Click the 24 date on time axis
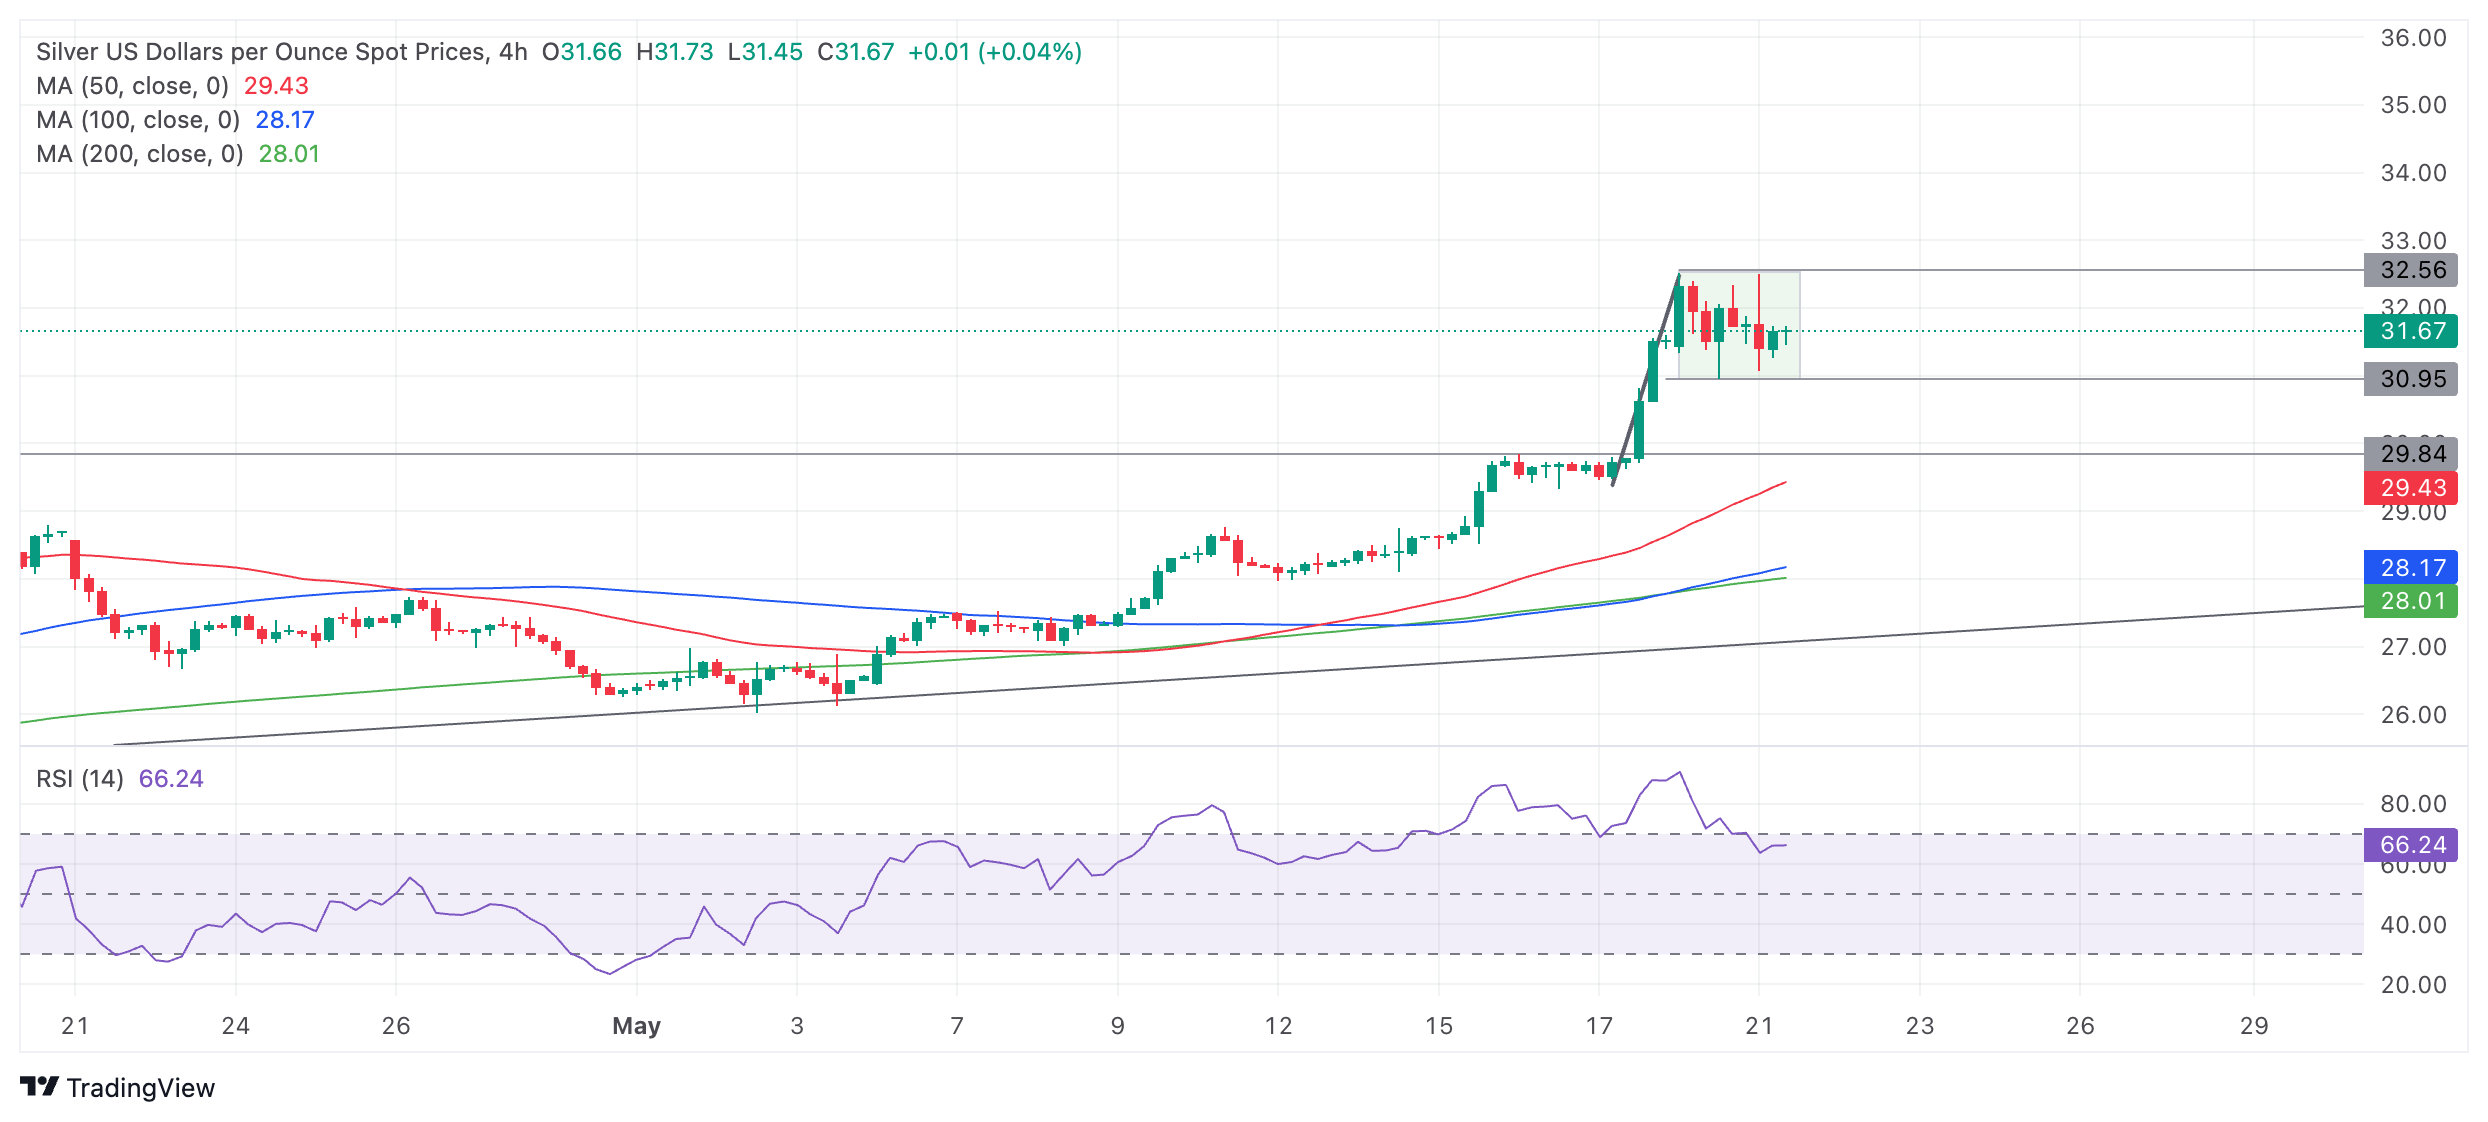2488x1122 pixels. point(235,1026)
